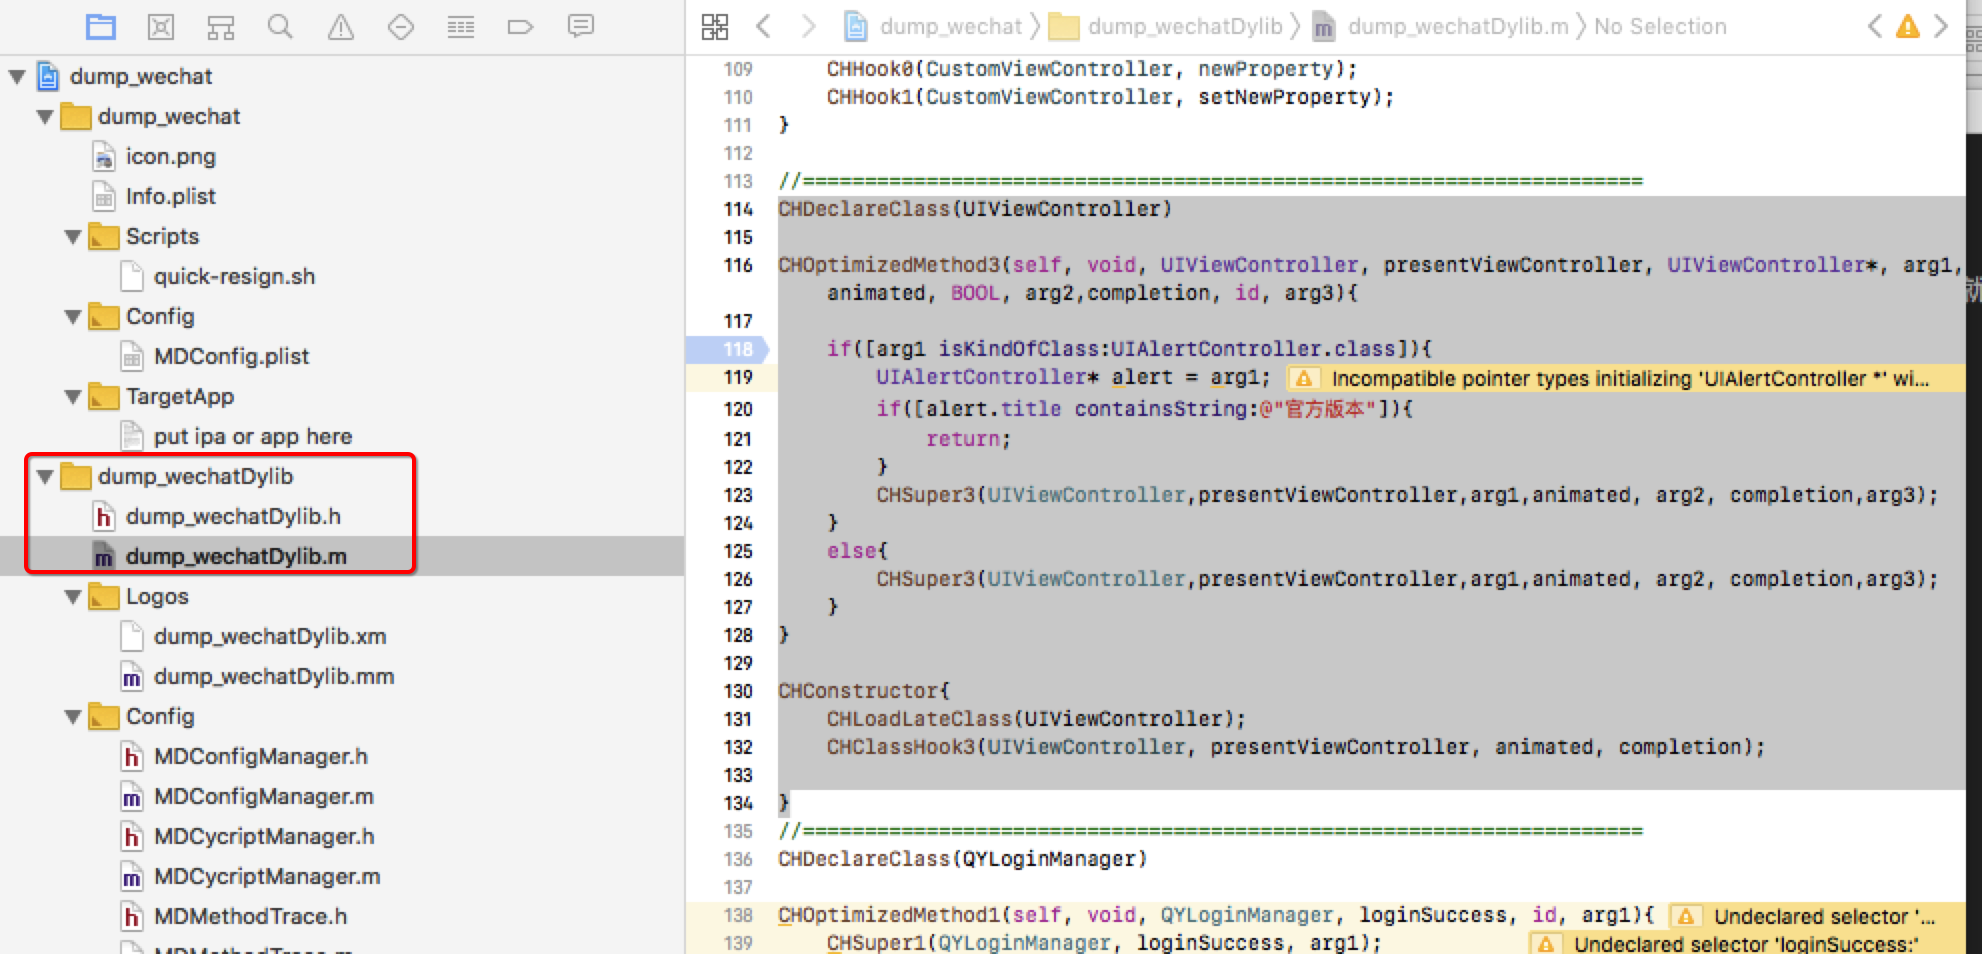Open the Symbol navigator
The image size is (1982, 954).
(221, 27)
